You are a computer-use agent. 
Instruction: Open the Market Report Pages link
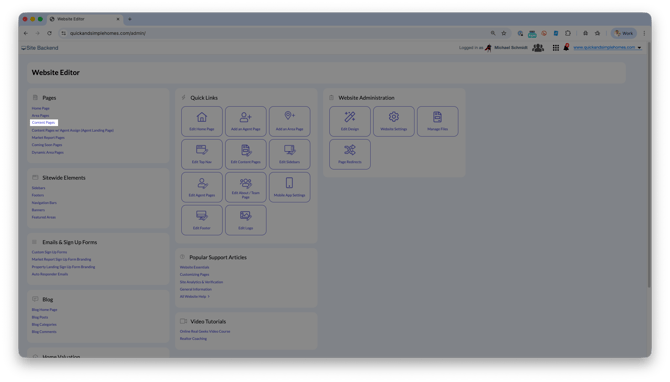click(48, 138)
